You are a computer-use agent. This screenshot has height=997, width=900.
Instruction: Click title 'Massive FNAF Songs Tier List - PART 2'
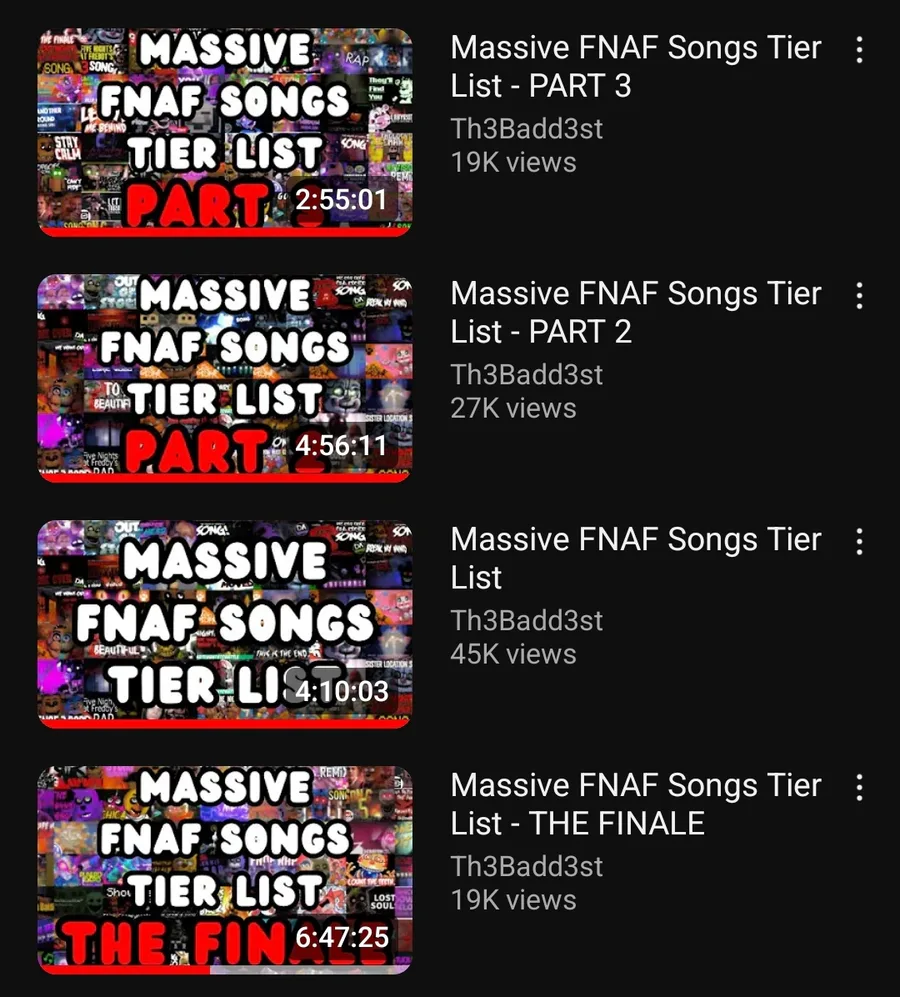tap(636, 313)
